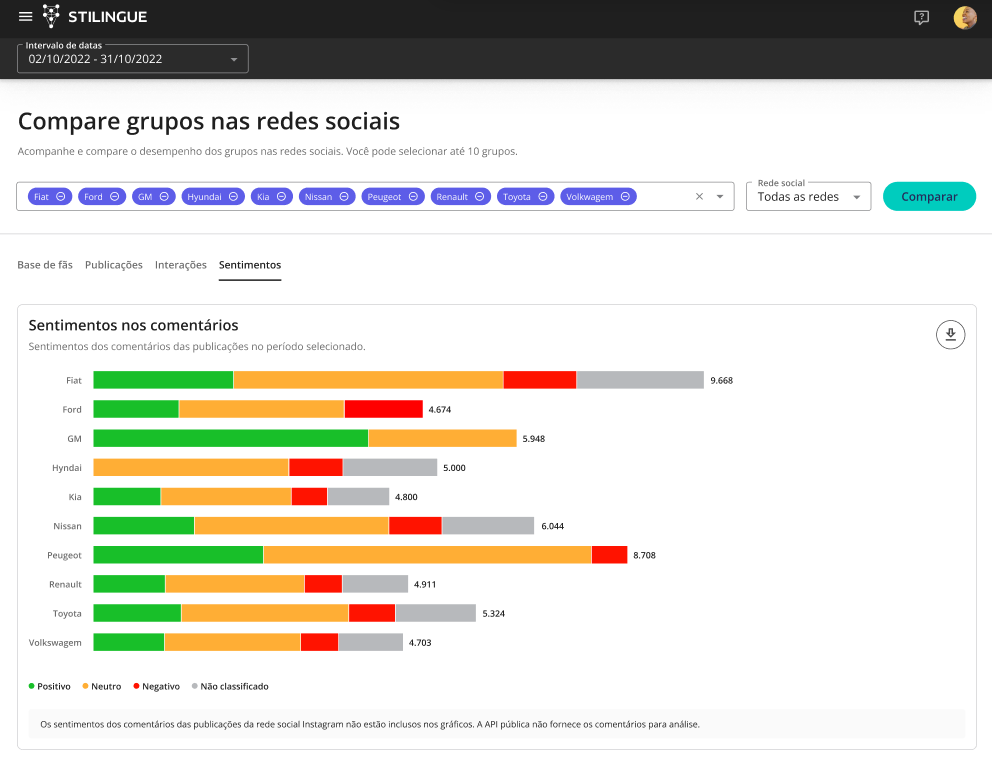Remove the Hyundai group chip
Screen dimensions: 992x764
(x=233, y=197)
